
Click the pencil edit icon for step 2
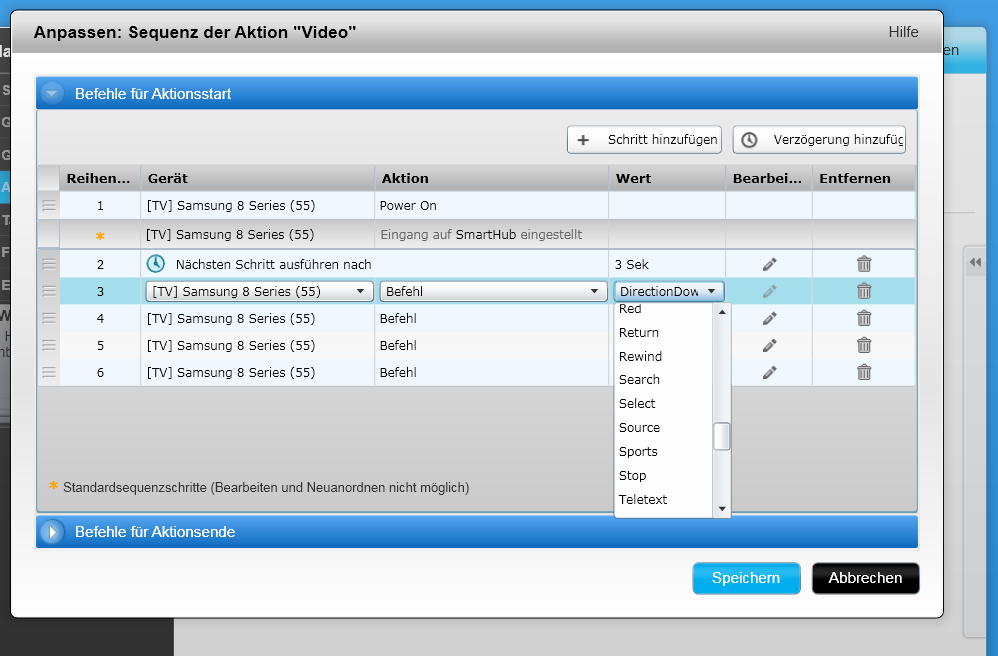click(x=769, y=264)
